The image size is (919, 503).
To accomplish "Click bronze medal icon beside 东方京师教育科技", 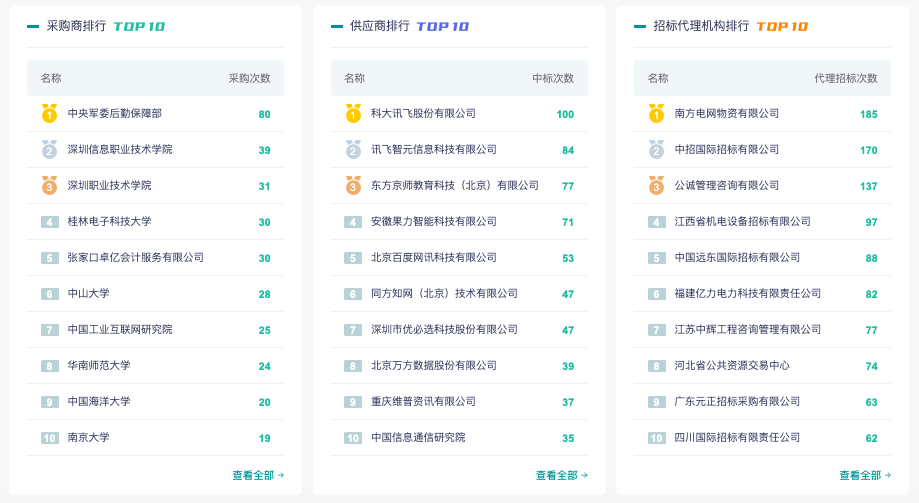I will click(353, 185).
